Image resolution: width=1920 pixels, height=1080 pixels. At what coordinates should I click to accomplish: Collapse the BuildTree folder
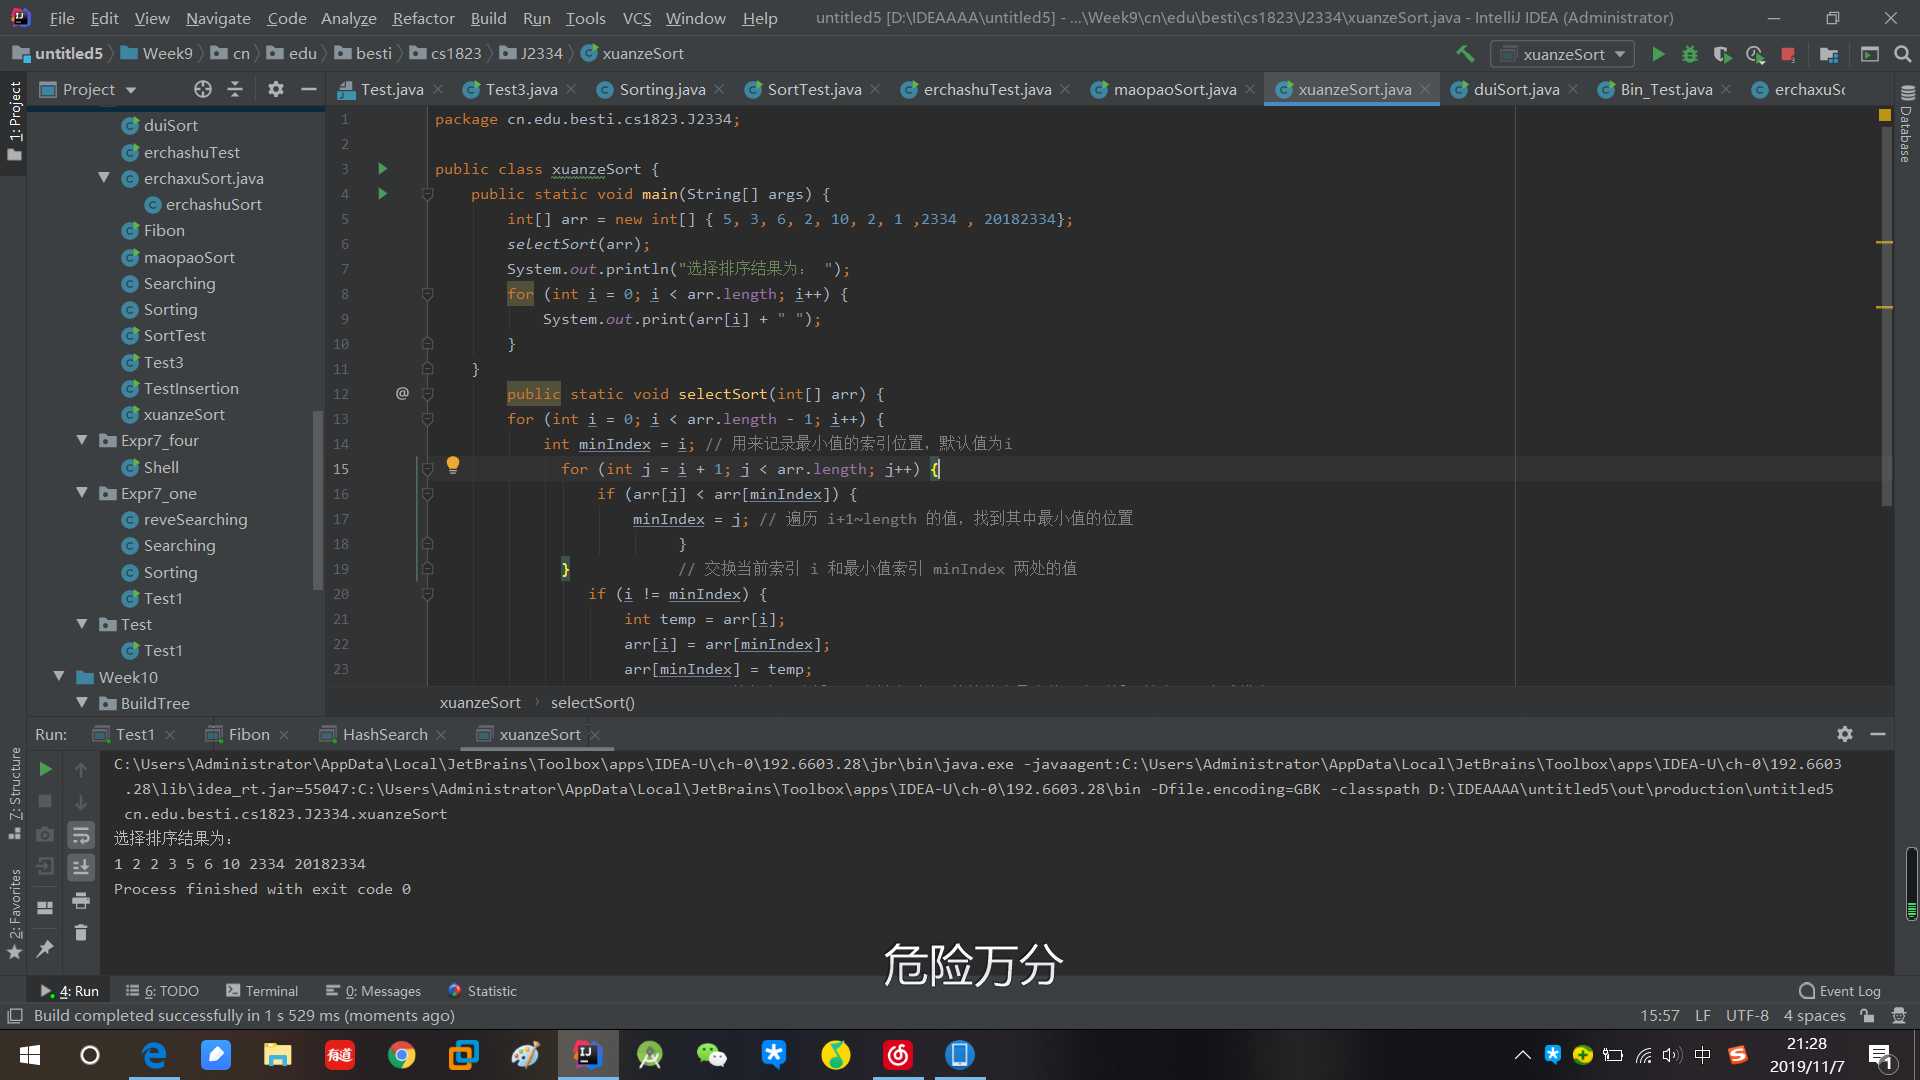point(82,703)
